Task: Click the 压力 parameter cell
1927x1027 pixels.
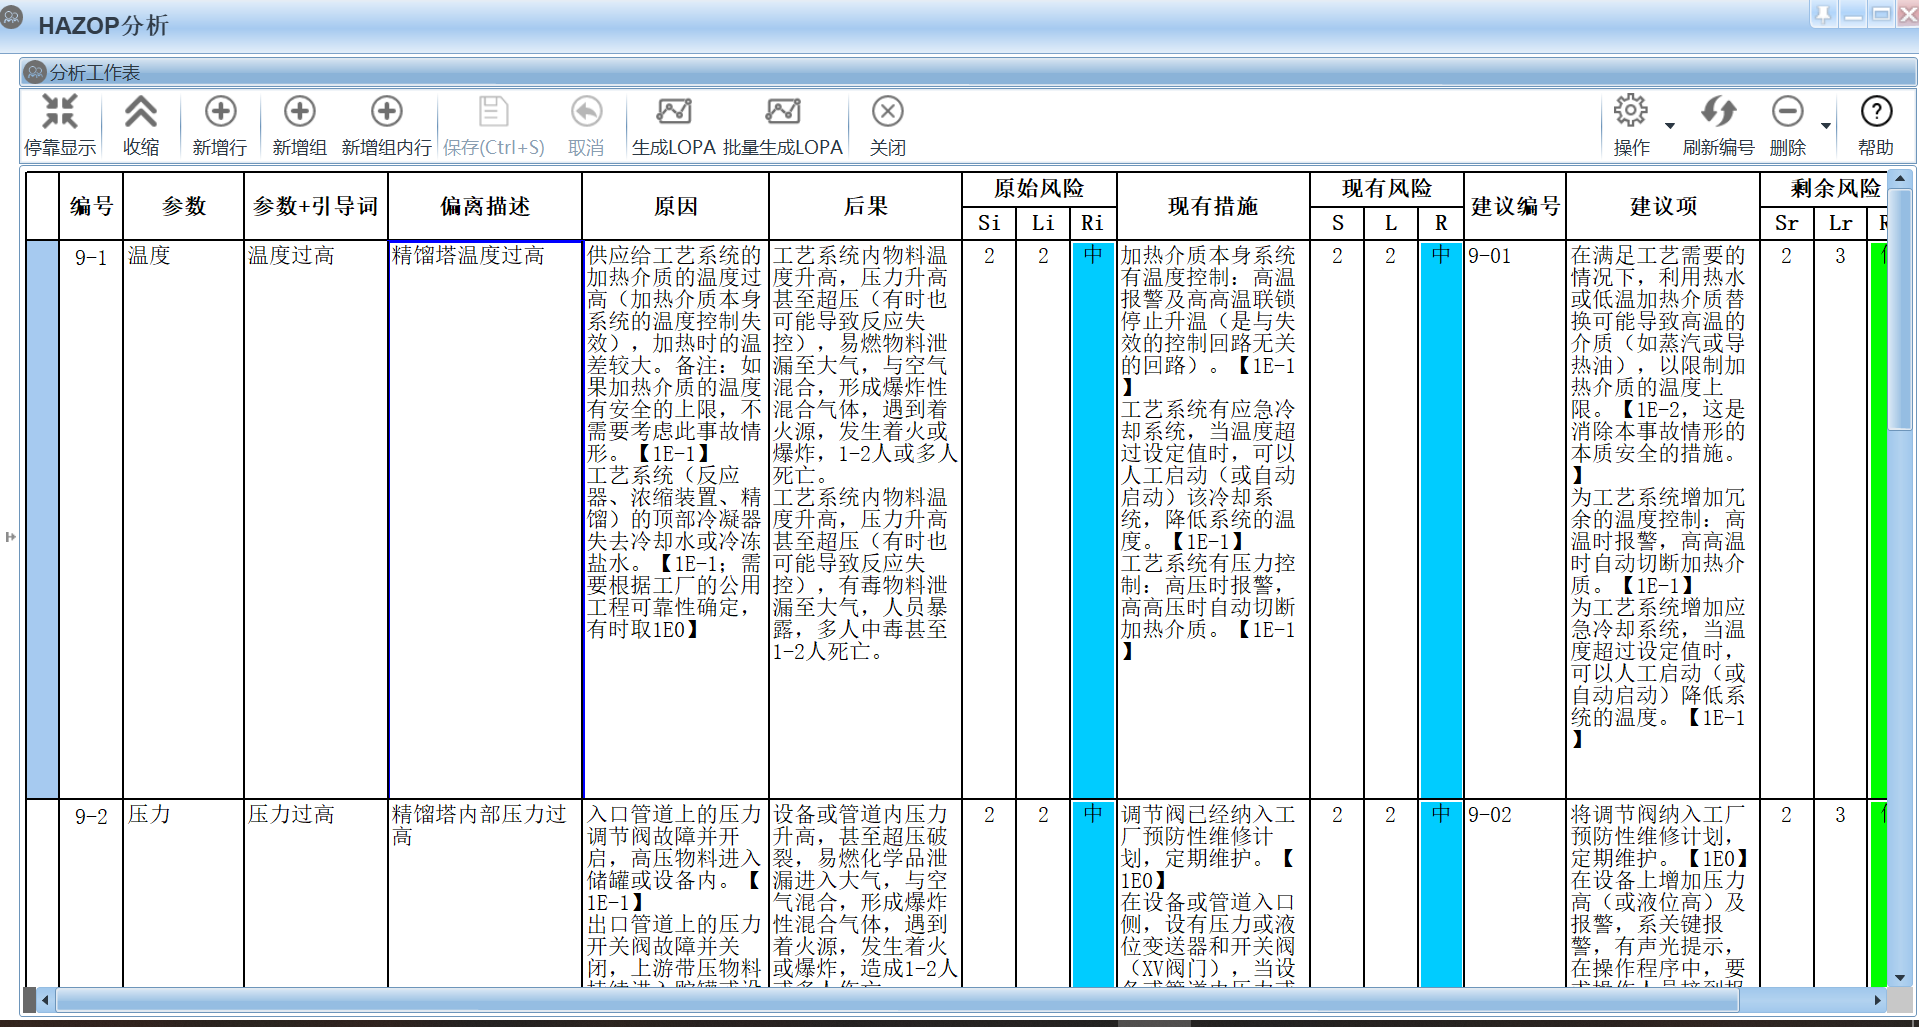Action: 184,893
